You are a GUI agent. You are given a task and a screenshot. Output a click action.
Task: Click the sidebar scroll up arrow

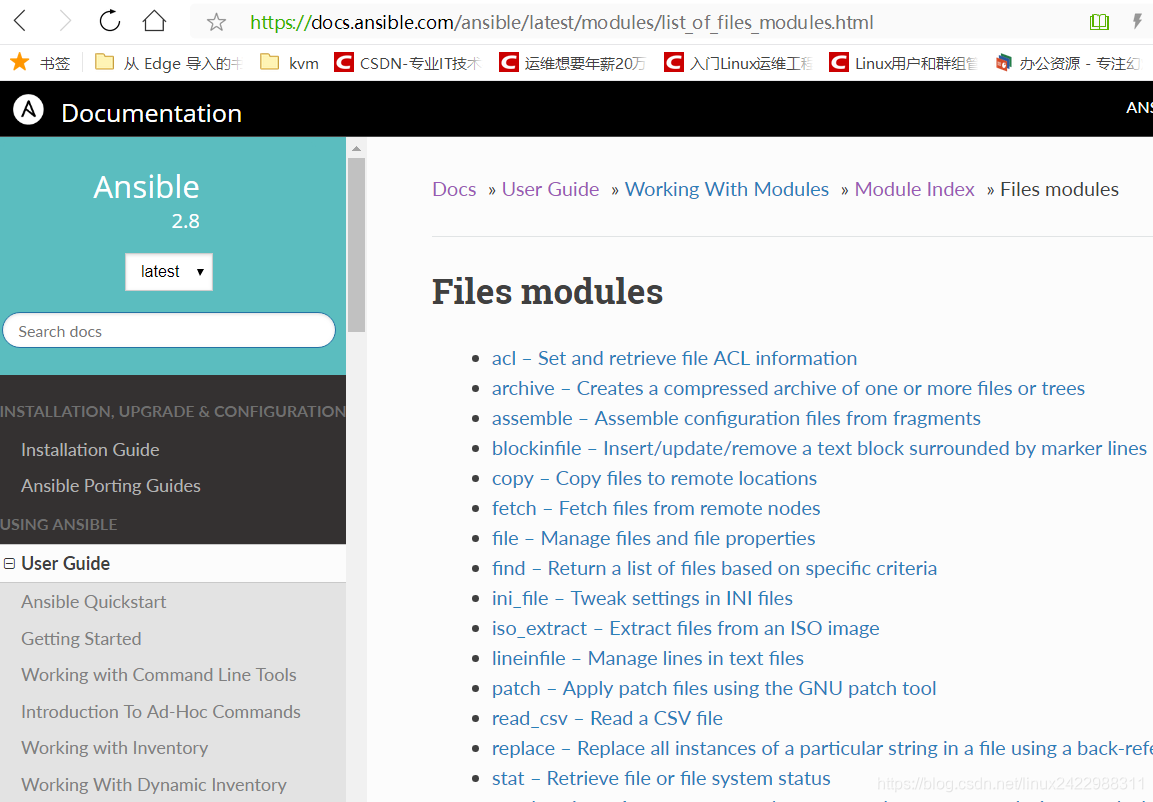pyautogui.click(x=356, y=148)
